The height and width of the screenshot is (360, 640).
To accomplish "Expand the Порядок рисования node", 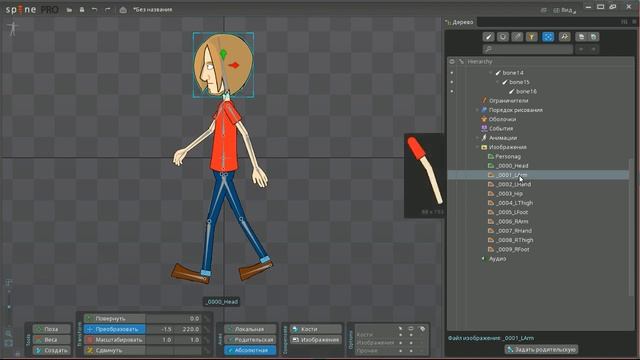I will click(x=477, y=110).
